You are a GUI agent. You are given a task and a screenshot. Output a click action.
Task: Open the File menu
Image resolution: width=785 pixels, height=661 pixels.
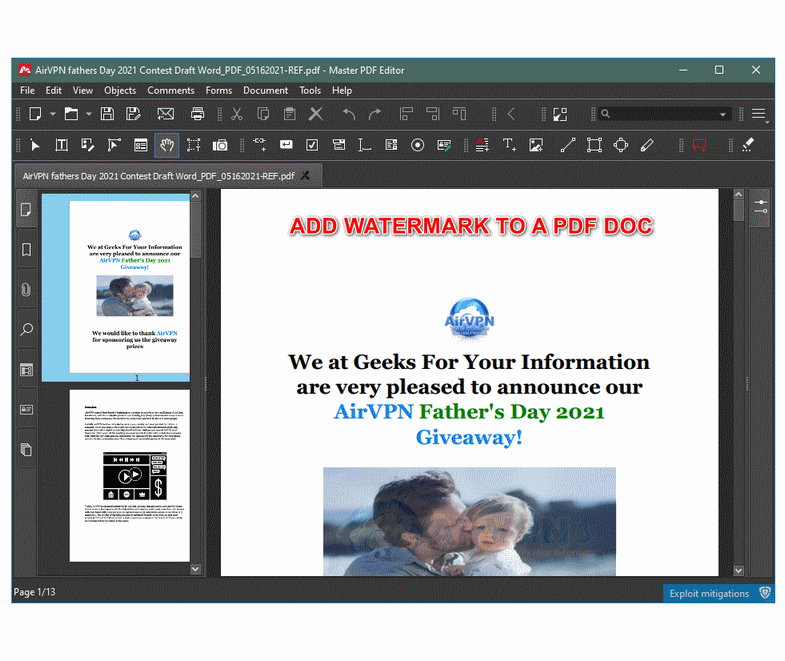click(28, 91)
